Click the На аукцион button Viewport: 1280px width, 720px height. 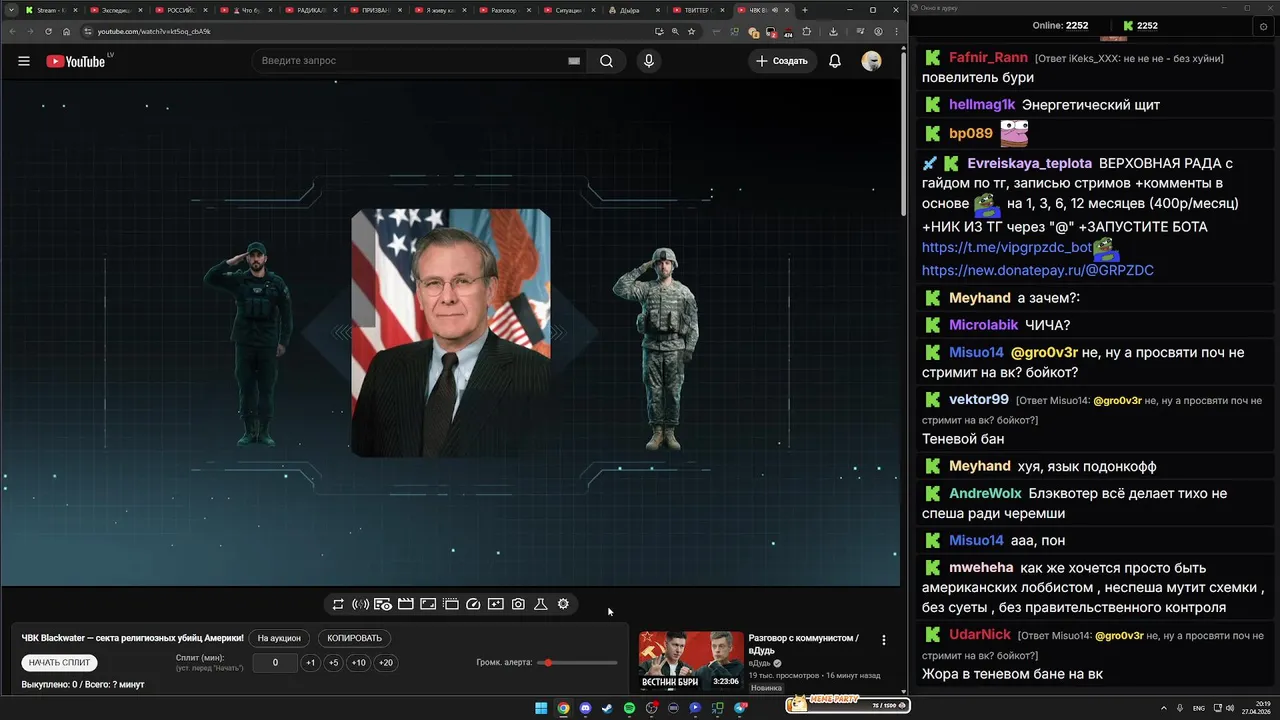[x=279, y=638]
